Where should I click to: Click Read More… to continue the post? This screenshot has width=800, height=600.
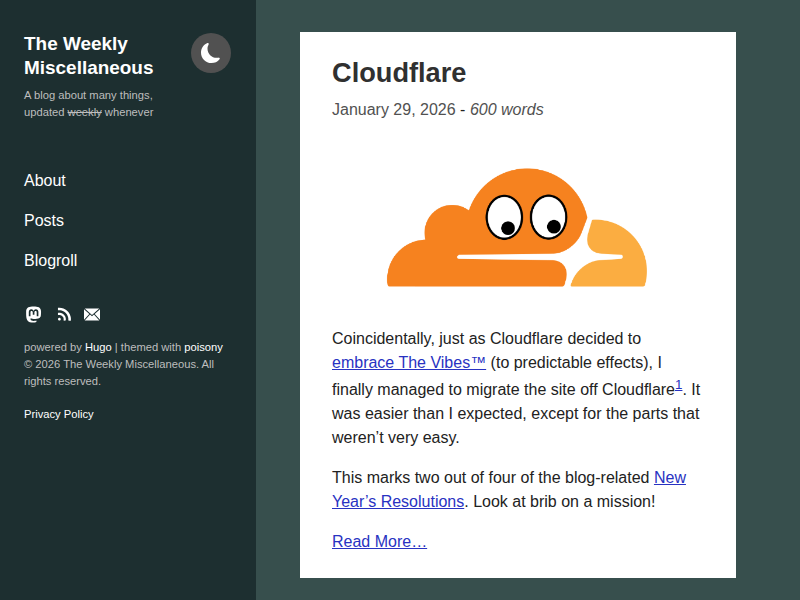coord(379,541)
